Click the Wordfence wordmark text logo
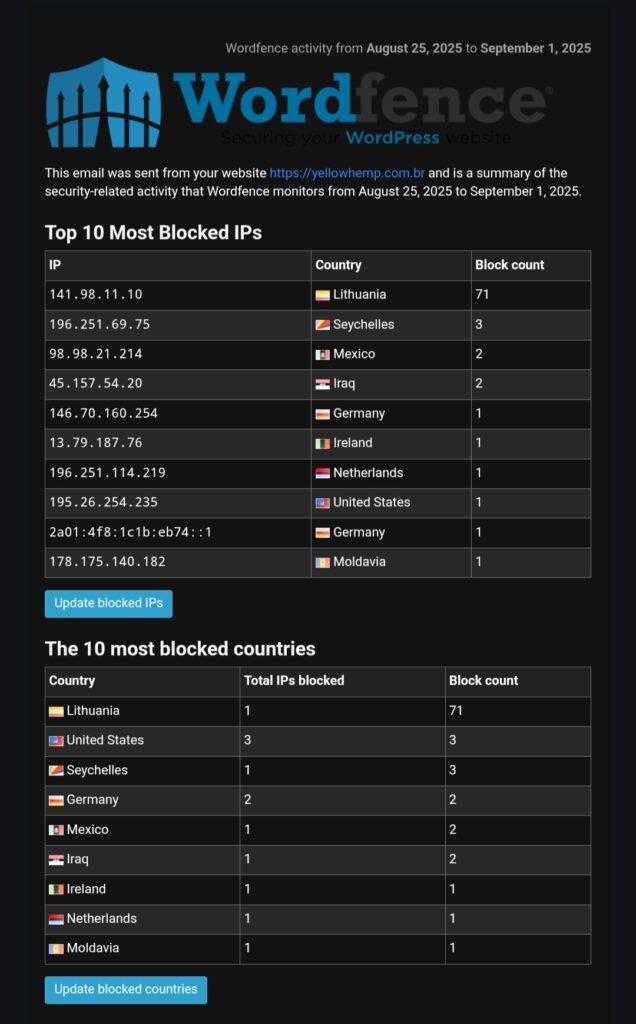Image resolution: width=636 pixels, height=1024 pixels. (362, 99)
